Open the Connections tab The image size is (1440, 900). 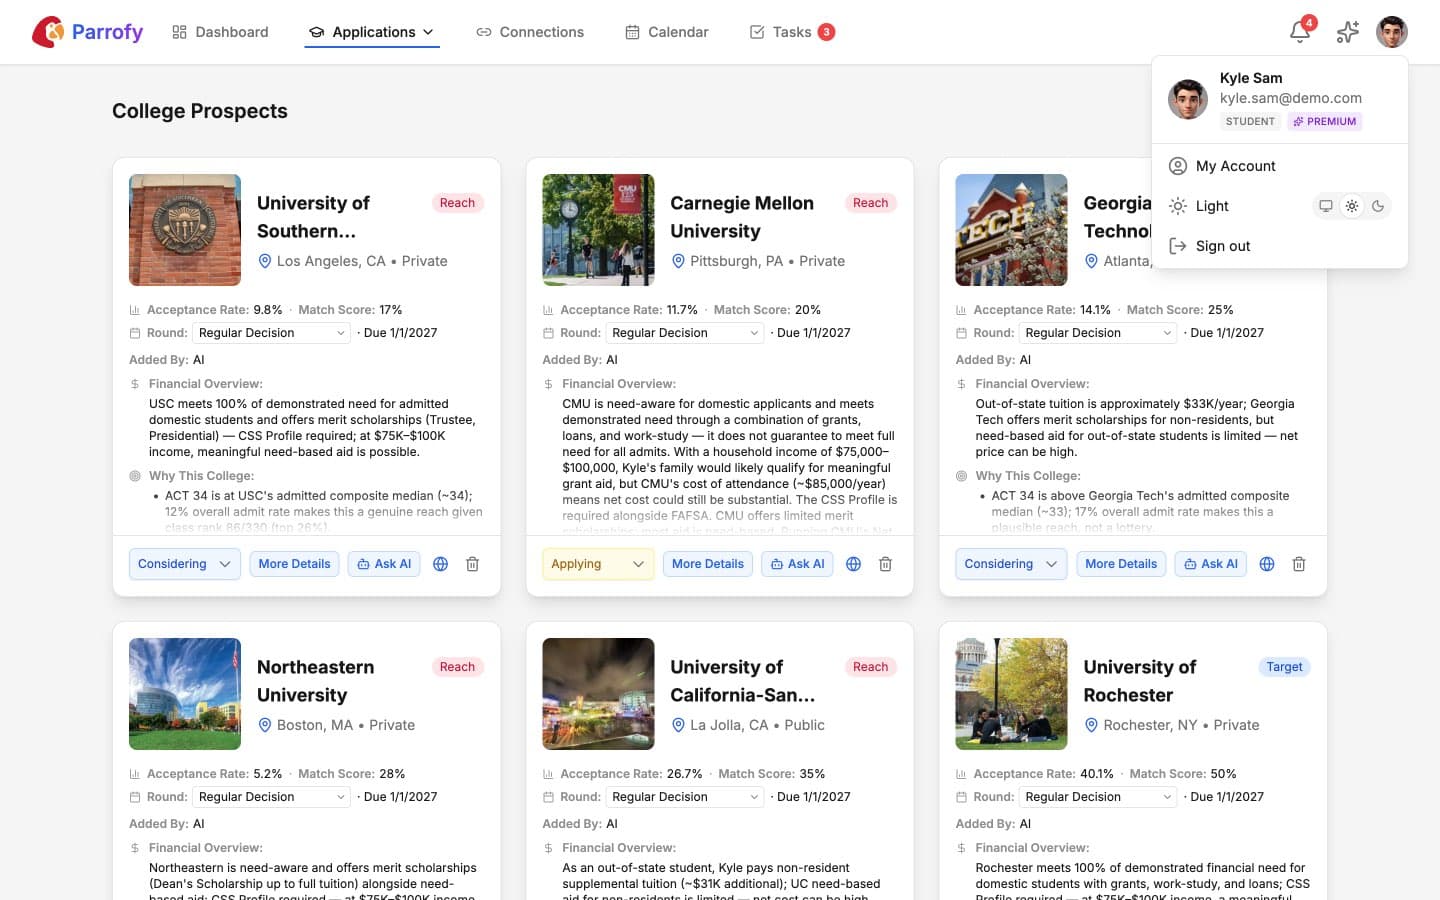tap(530, 32)
